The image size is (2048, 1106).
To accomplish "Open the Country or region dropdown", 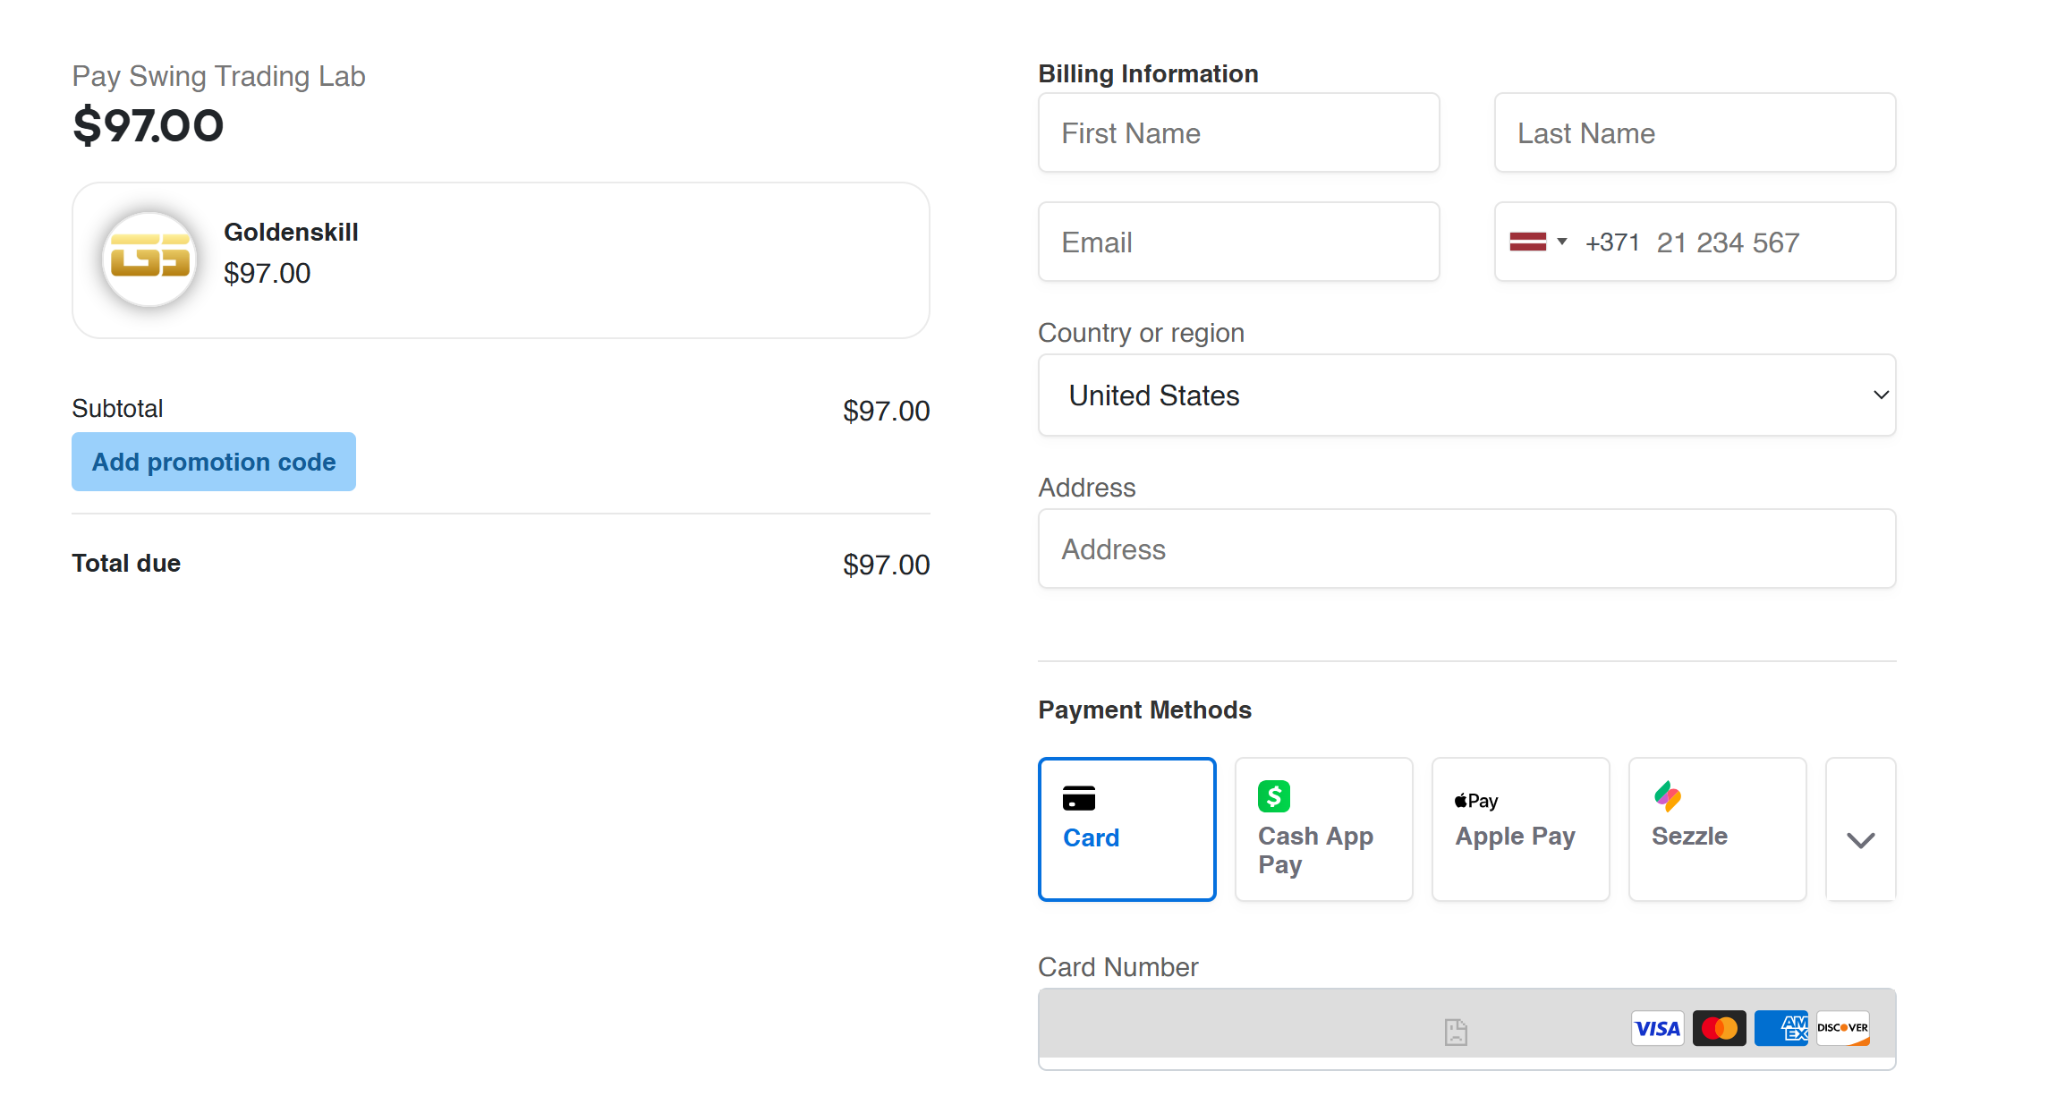I will [x=1466, y=395].
